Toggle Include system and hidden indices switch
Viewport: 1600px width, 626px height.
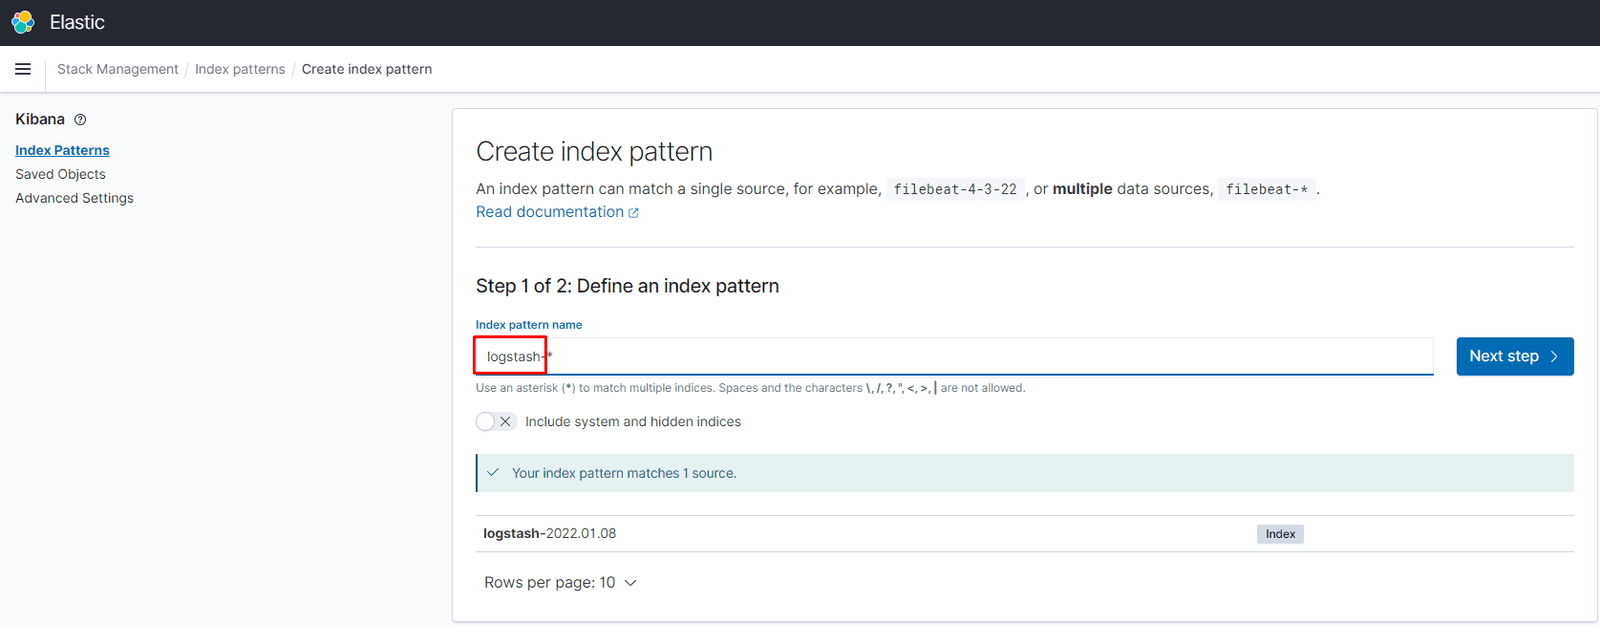pyautogui.click(x=496, y=422)
